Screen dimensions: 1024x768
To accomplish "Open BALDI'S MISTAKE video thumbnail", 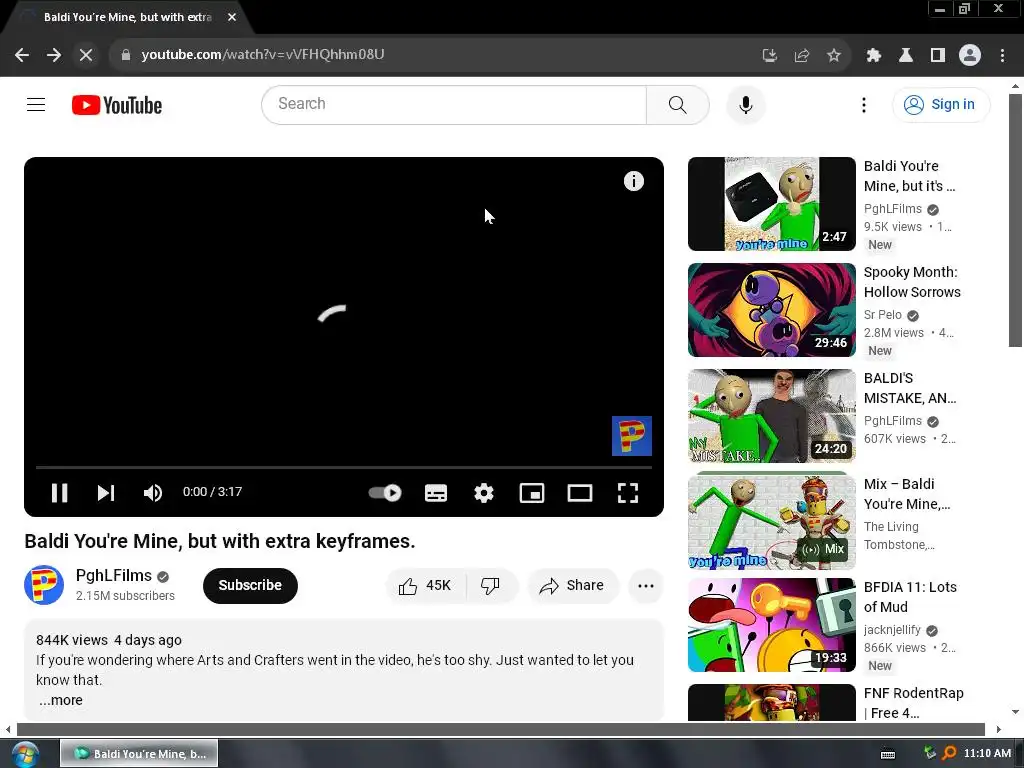I will [x=771, y=416].
